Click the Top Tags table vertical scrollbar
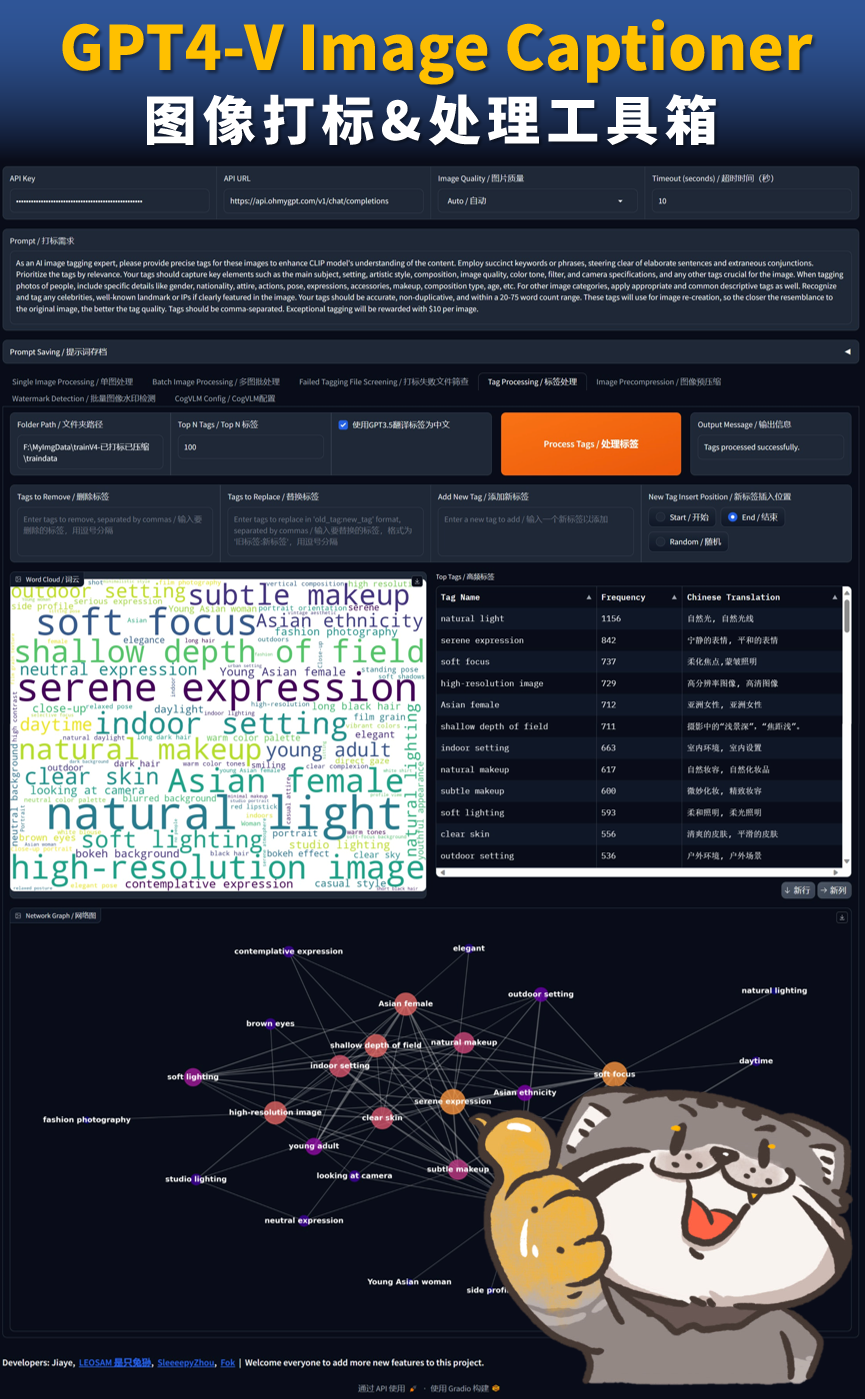Screen dimensions: 865x1399 (x=847, y=726)
